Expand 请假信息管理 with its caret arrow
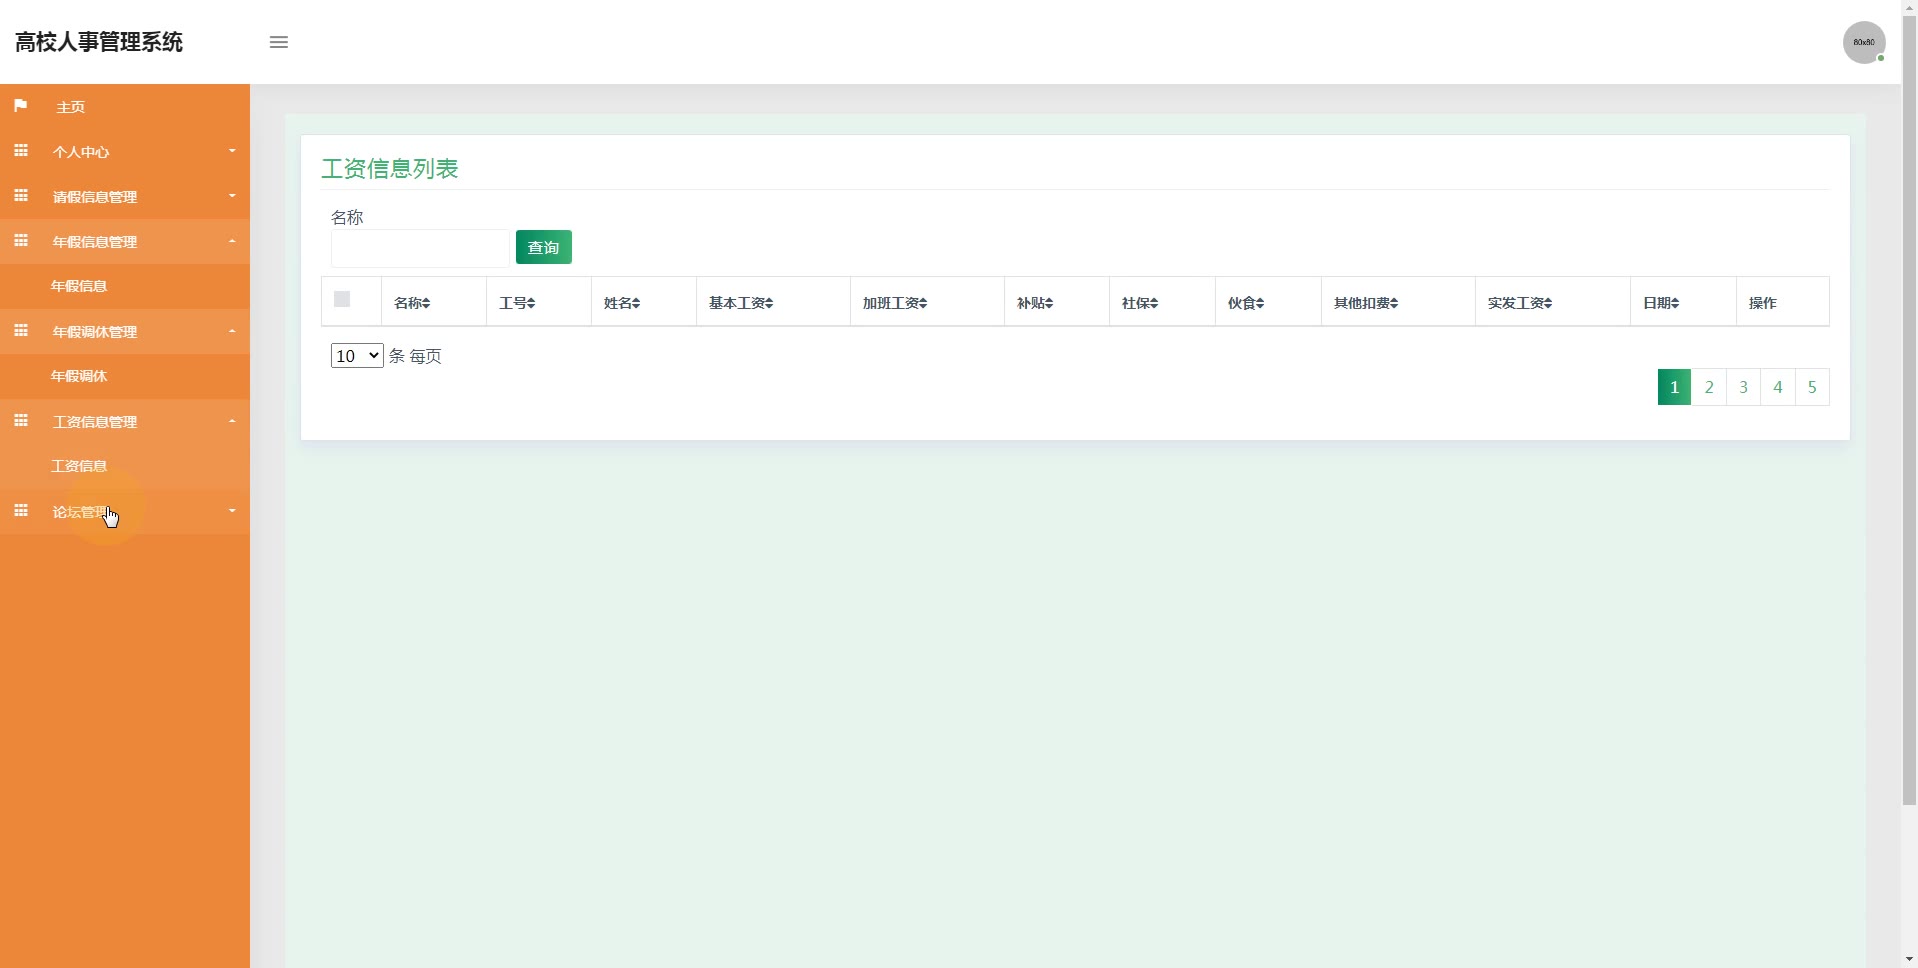1918x968 pixels. click(232, 196)
